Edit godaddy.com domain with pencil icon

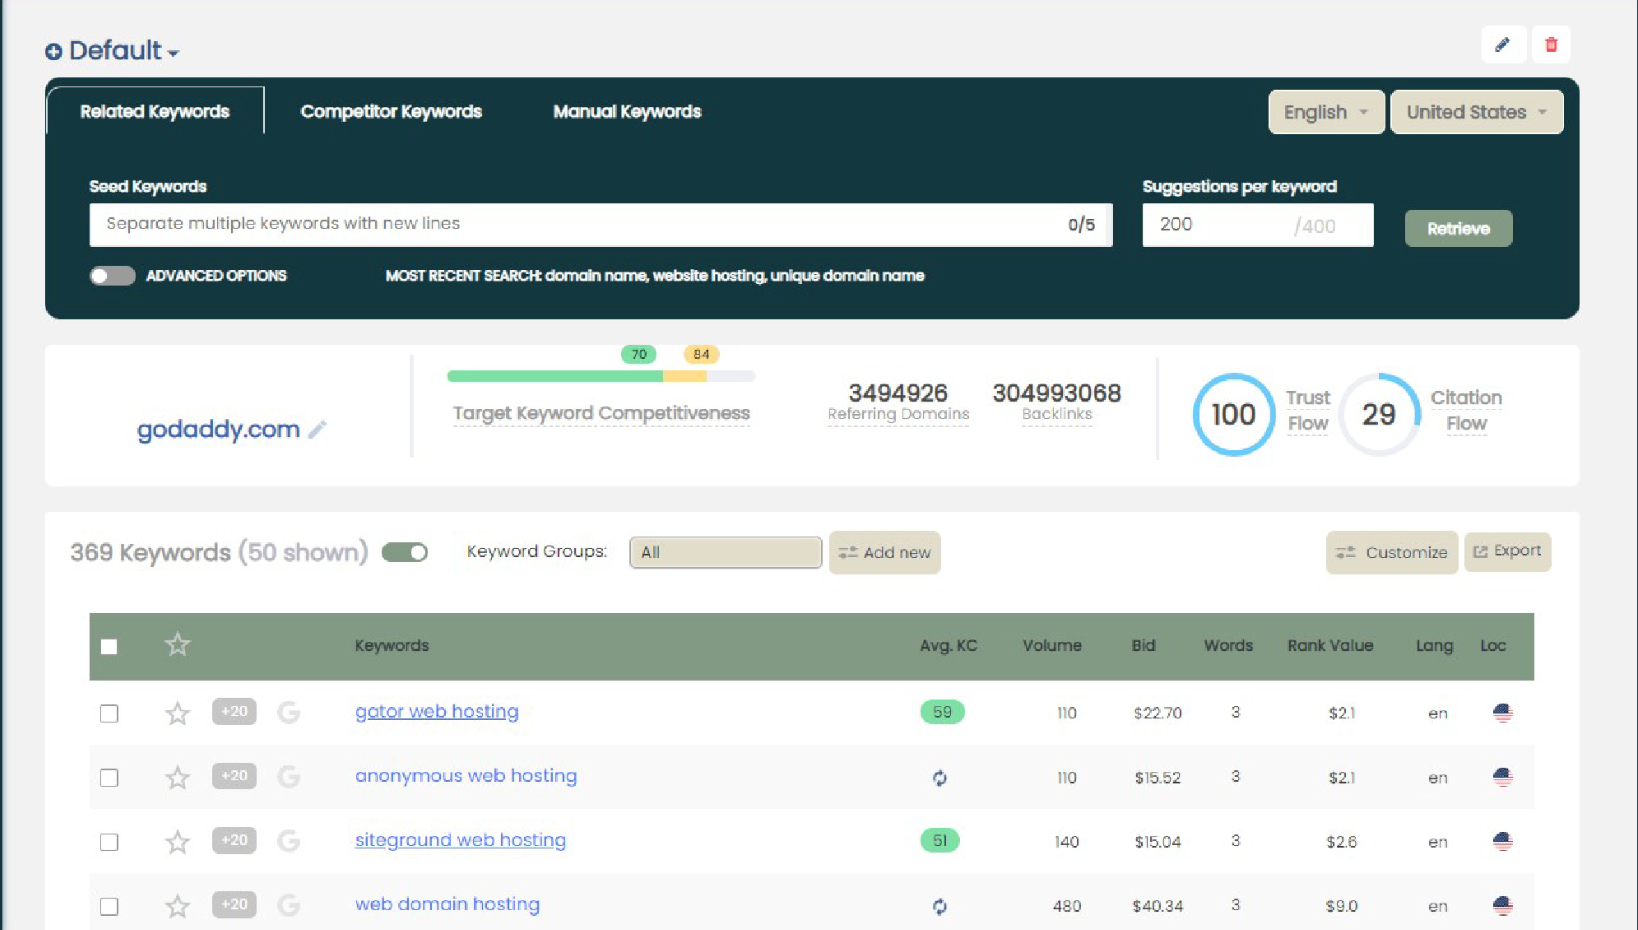point(317,429)
